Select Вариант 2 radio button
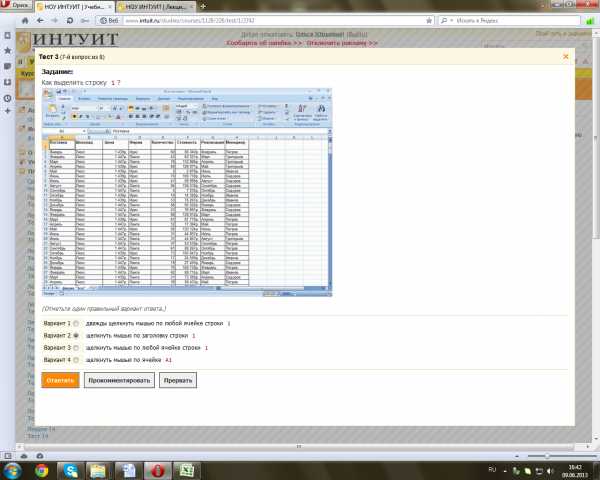The width and height of the screenshot is (600, 480). pos(76,335)
